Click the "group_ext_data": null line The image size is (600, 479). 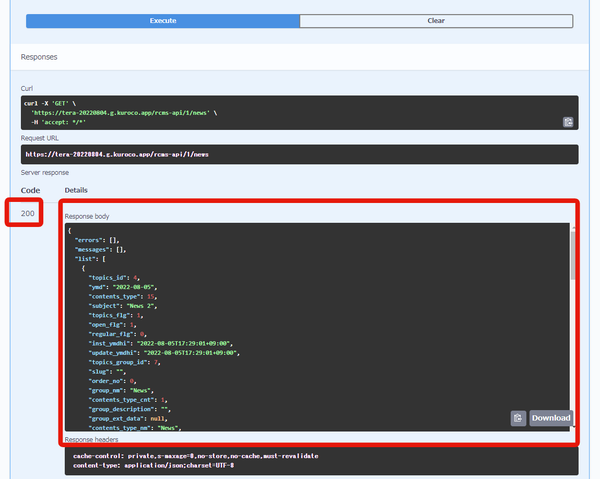coord(128,419)
